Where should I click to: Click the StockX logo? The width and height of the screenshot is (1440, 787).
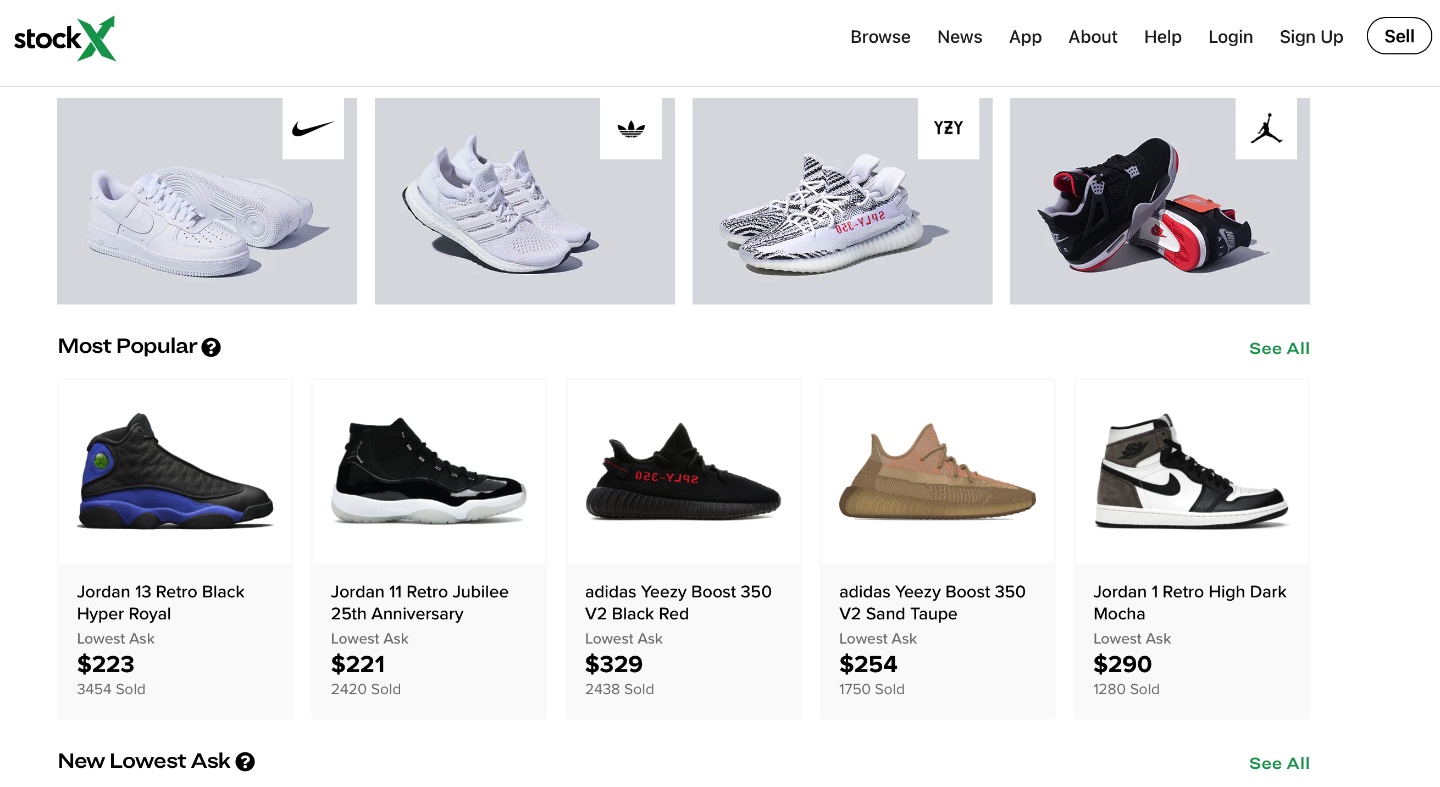(x=65, y=39)
